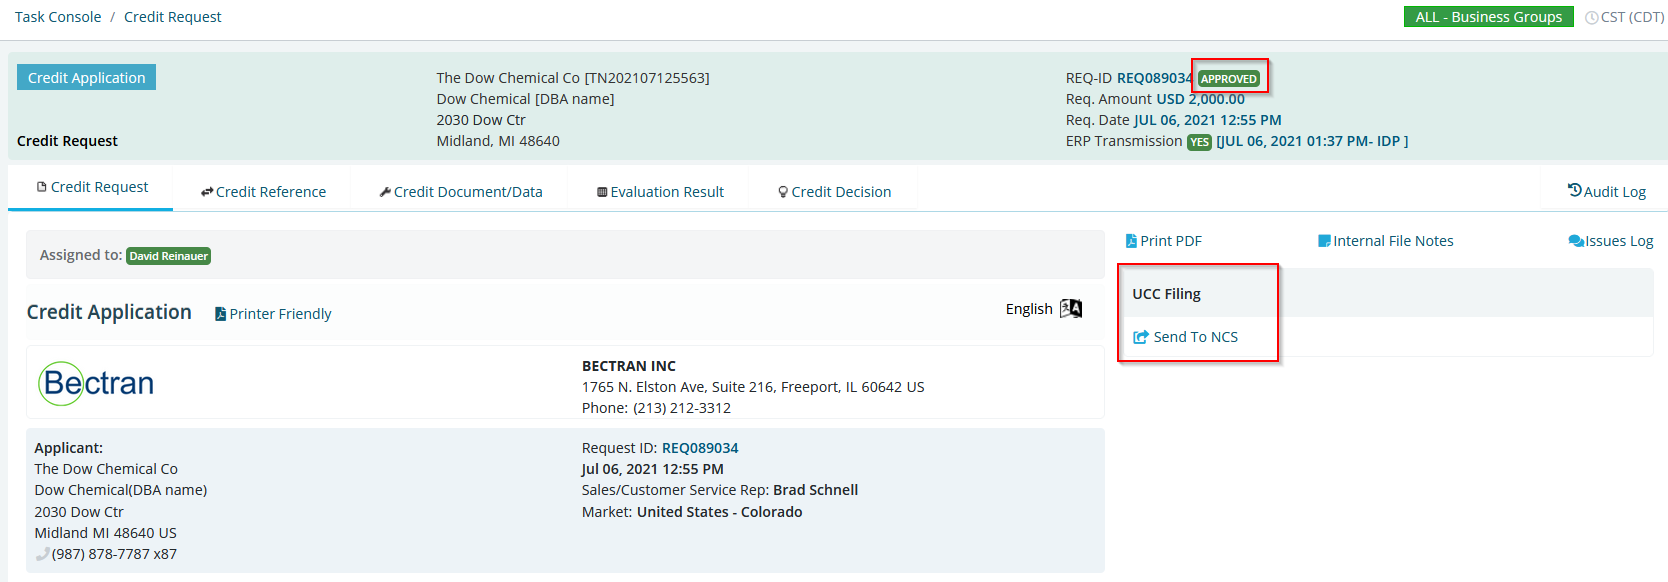Click the Printer Friendly PDF icon
1668x582 pixels.
[221, 314]
